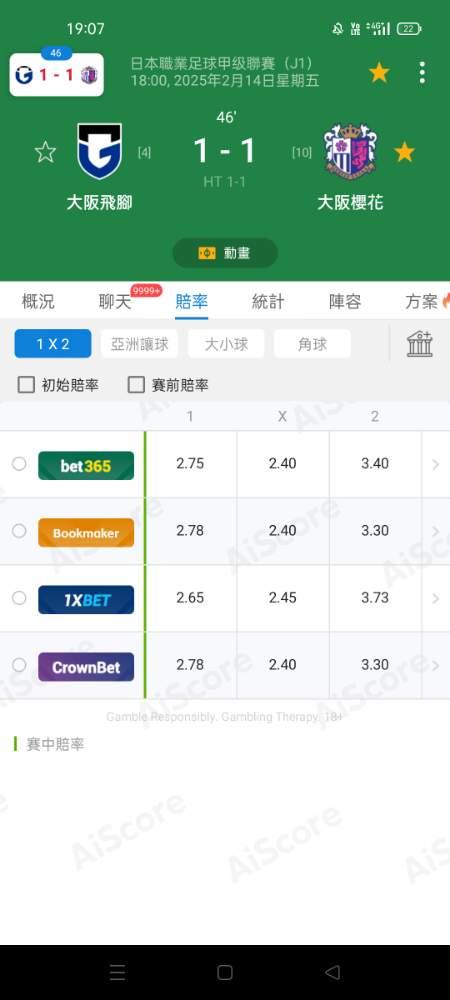
Task: Tap the muted notification bell icon
Action: [338, 29]
